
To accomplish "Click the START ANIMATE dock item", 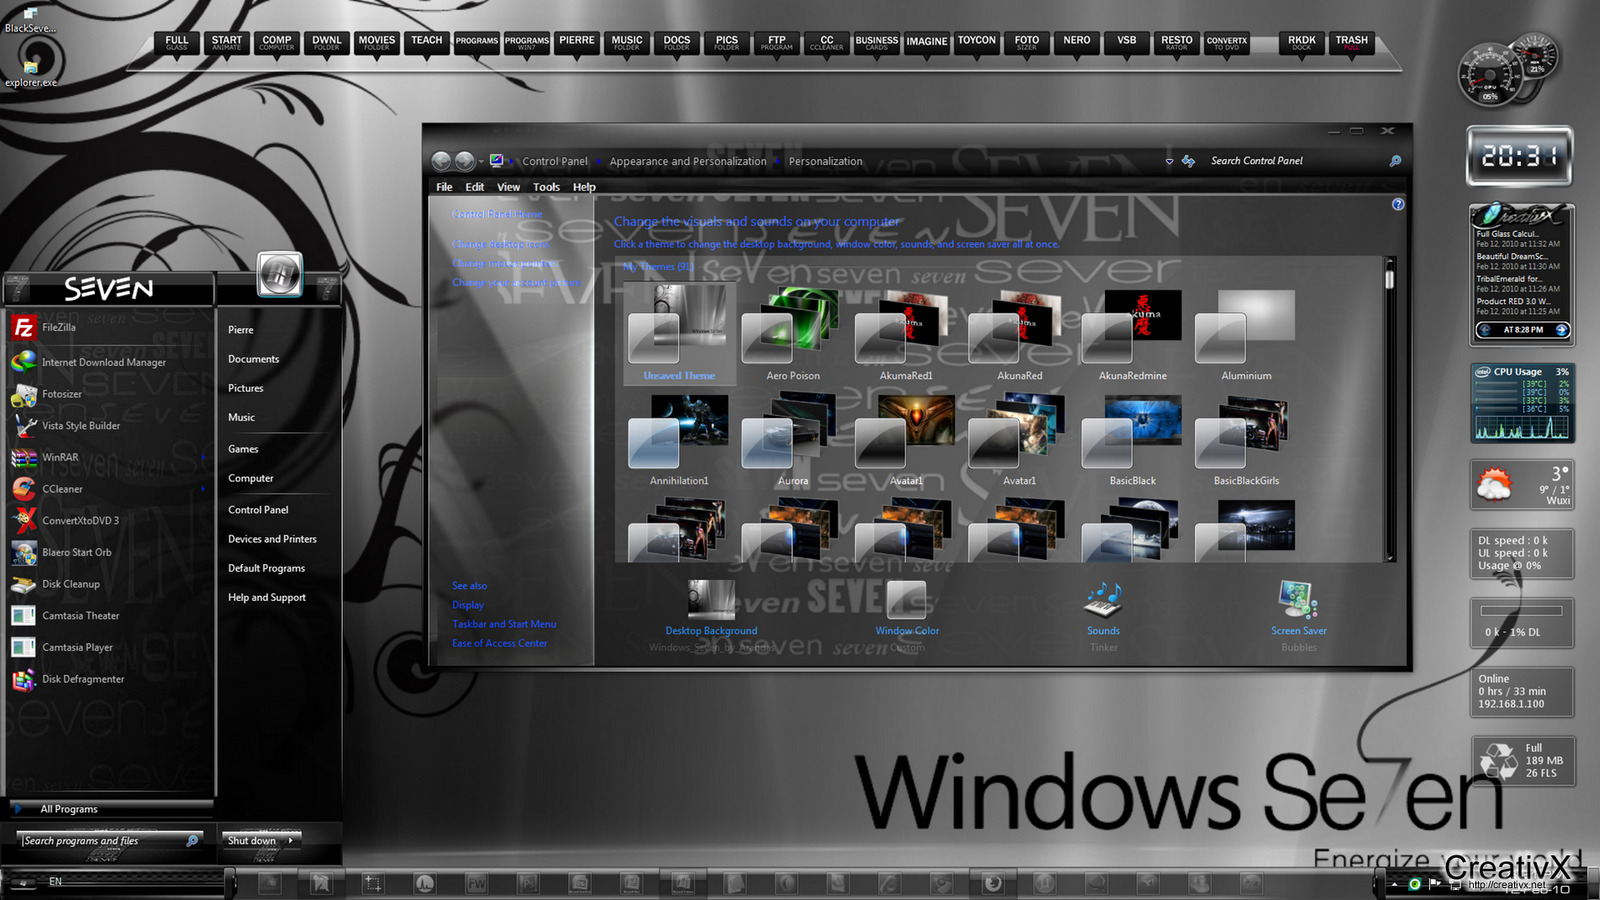I will pos(227,43).
